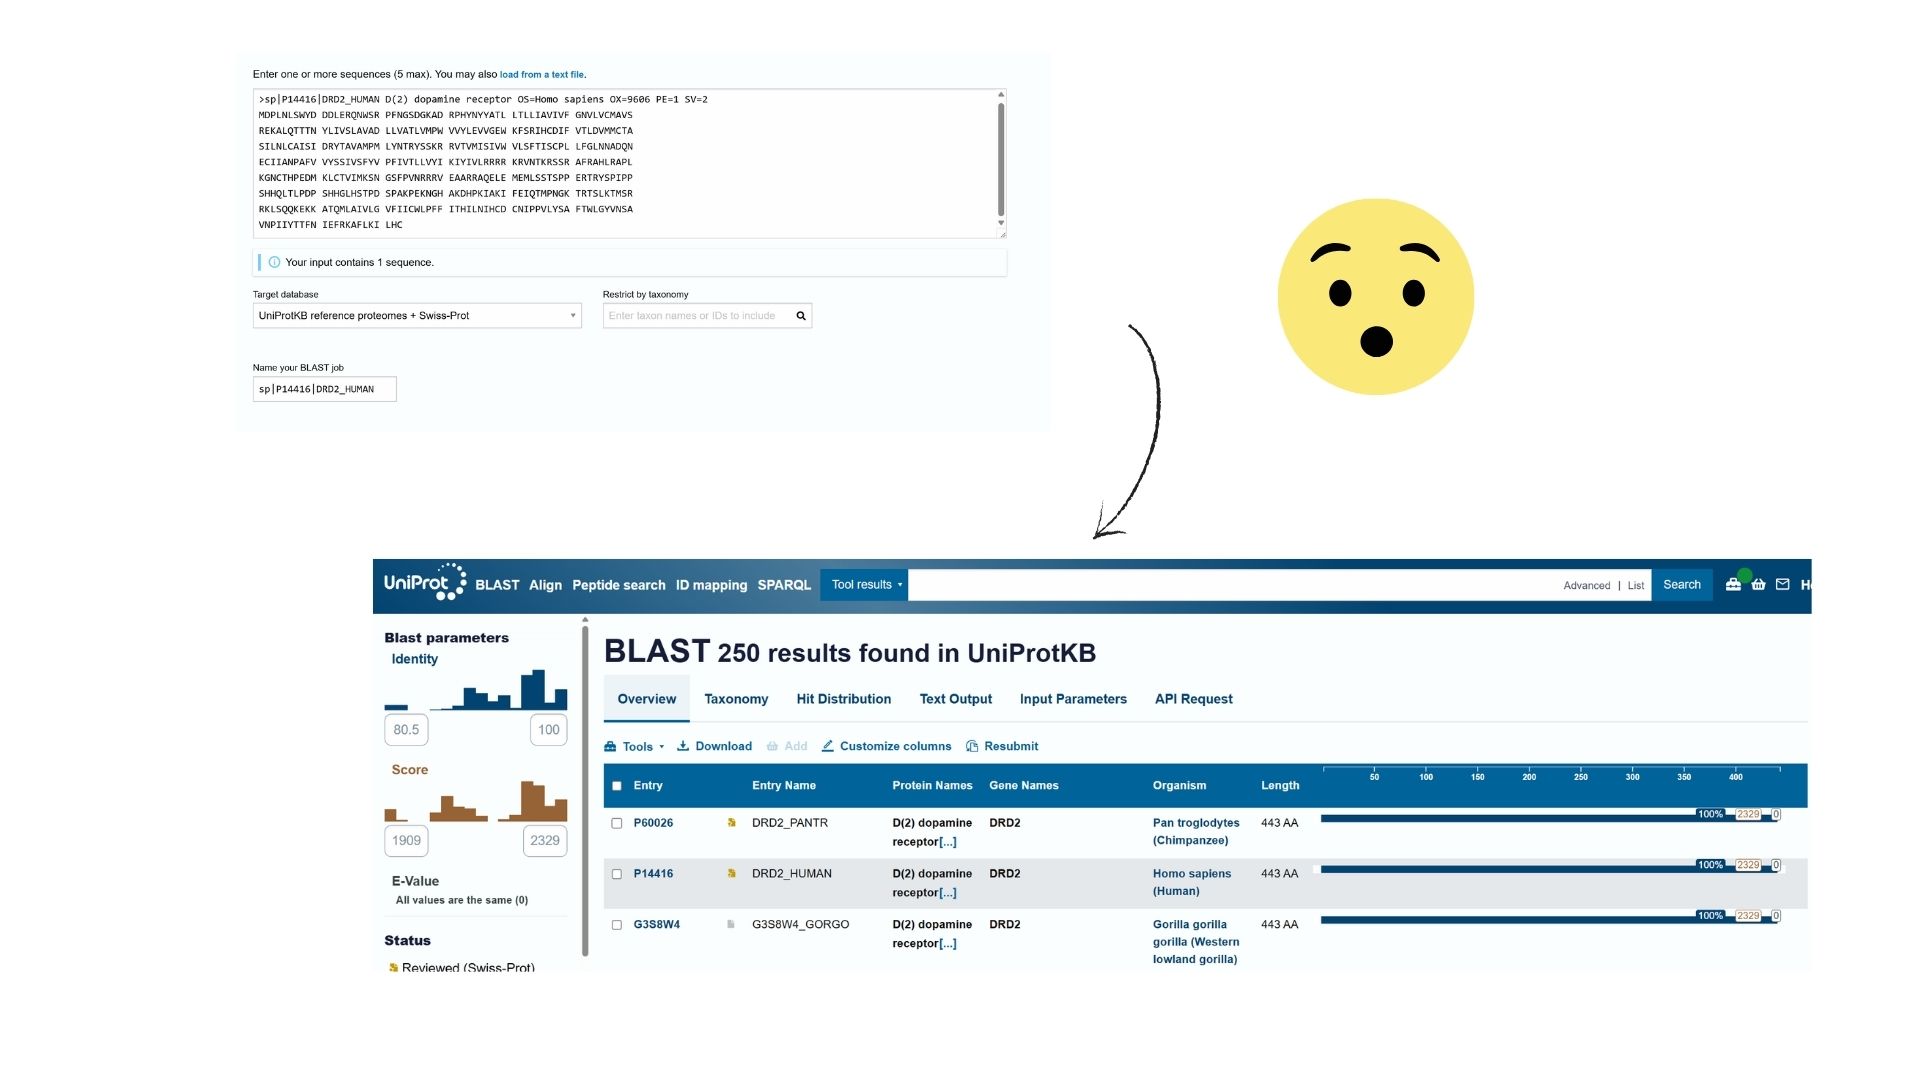Click the UniProt logo
Image resolution: width=1920 pixels, height=1080 pixels.
click(425, 582)
